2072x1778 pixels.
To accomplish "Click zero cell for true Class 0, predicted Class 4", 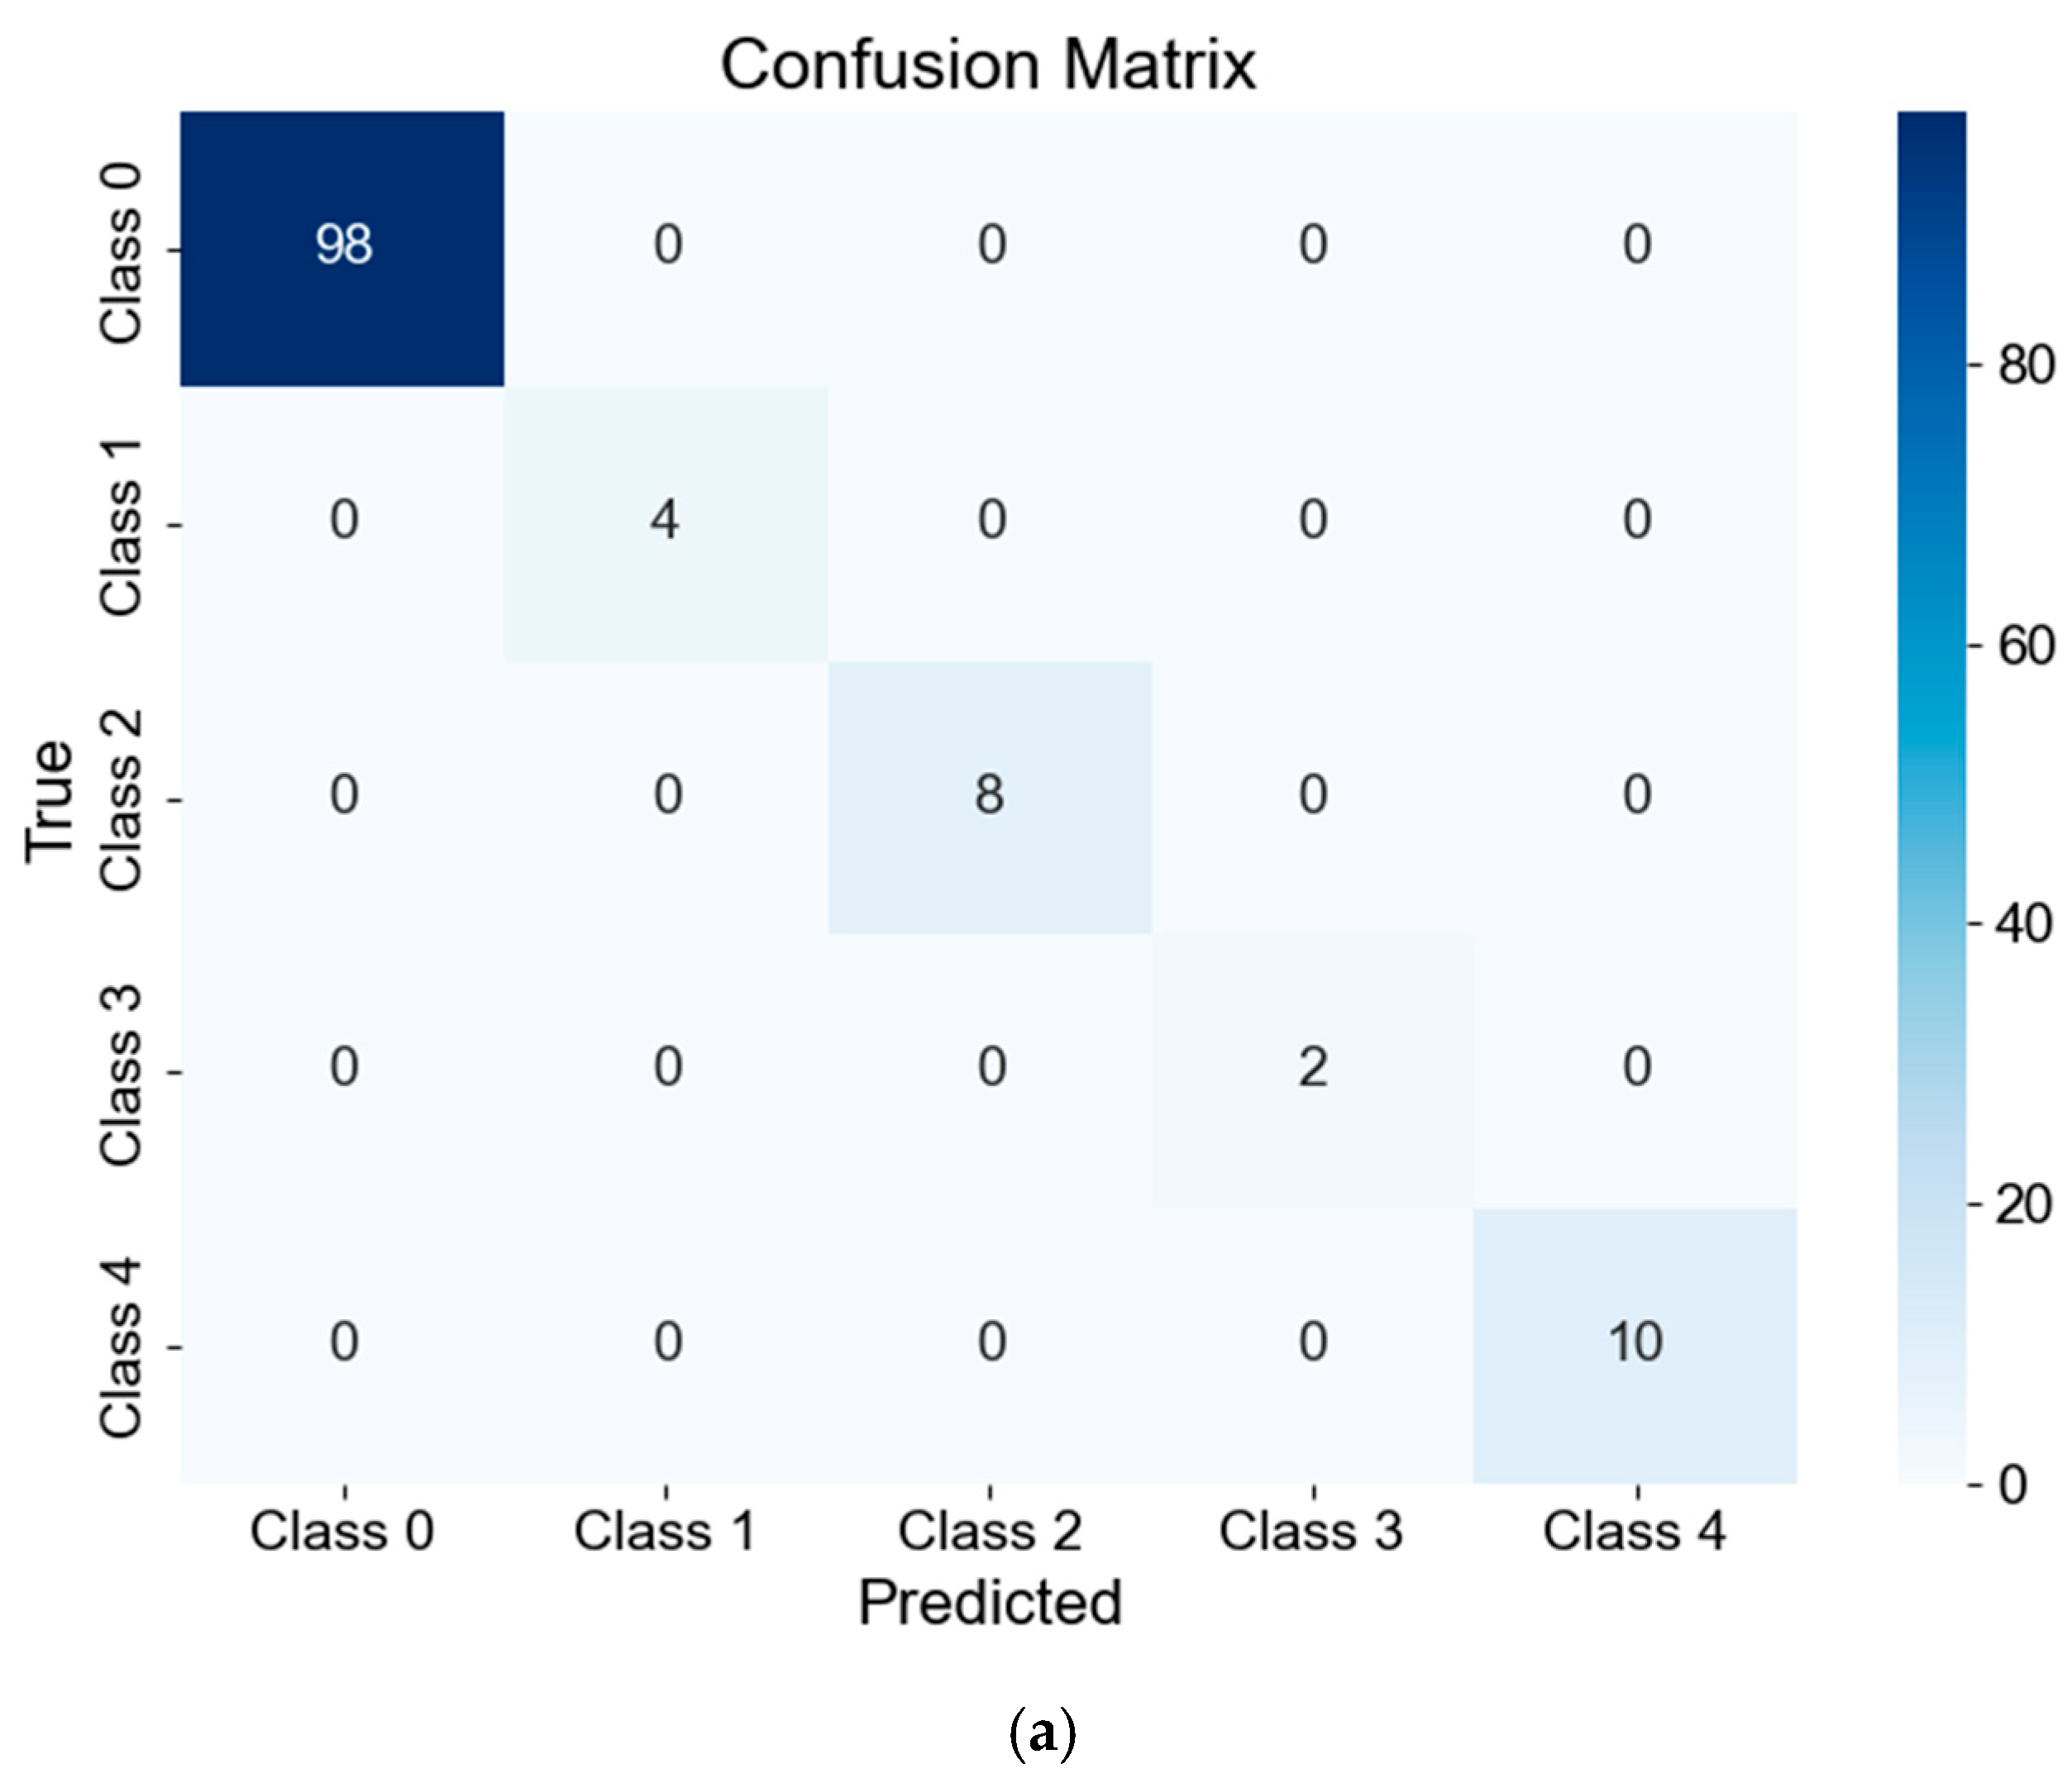I will point(1635,246).
